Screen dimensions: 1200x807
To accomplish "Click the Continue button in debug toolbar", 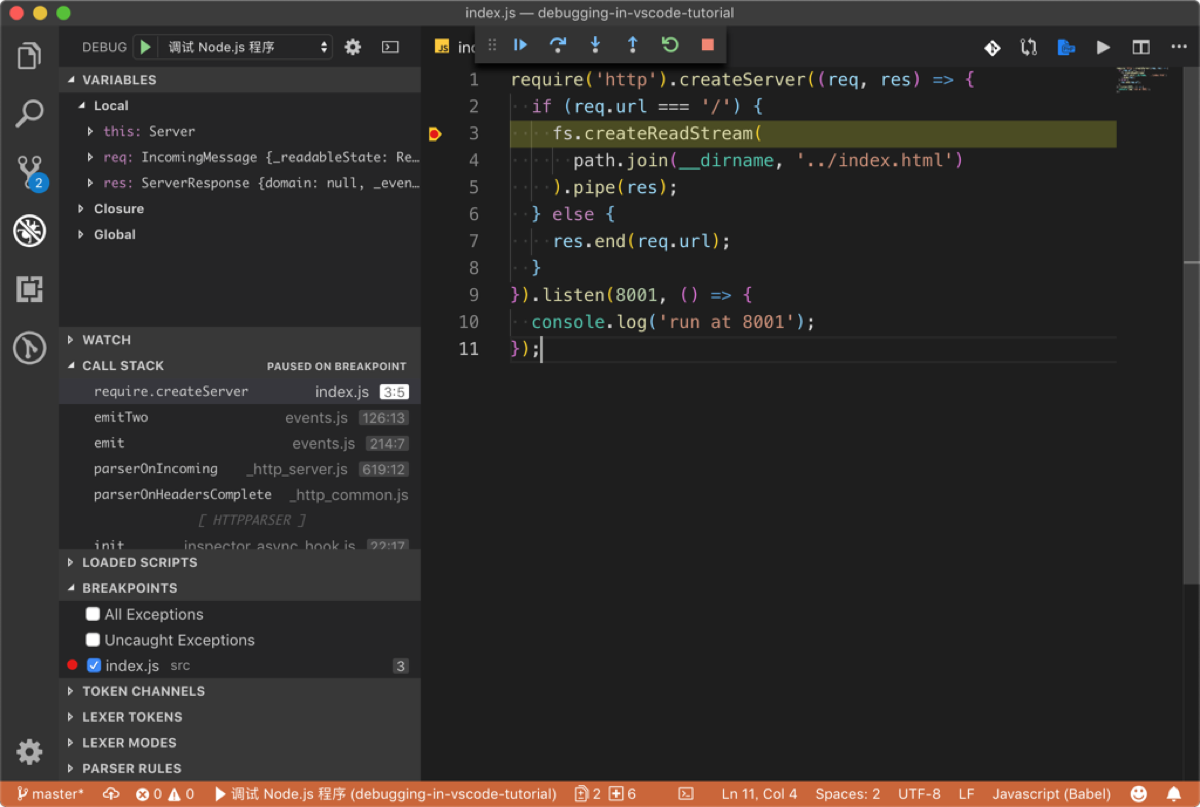I will pos(520,45).
